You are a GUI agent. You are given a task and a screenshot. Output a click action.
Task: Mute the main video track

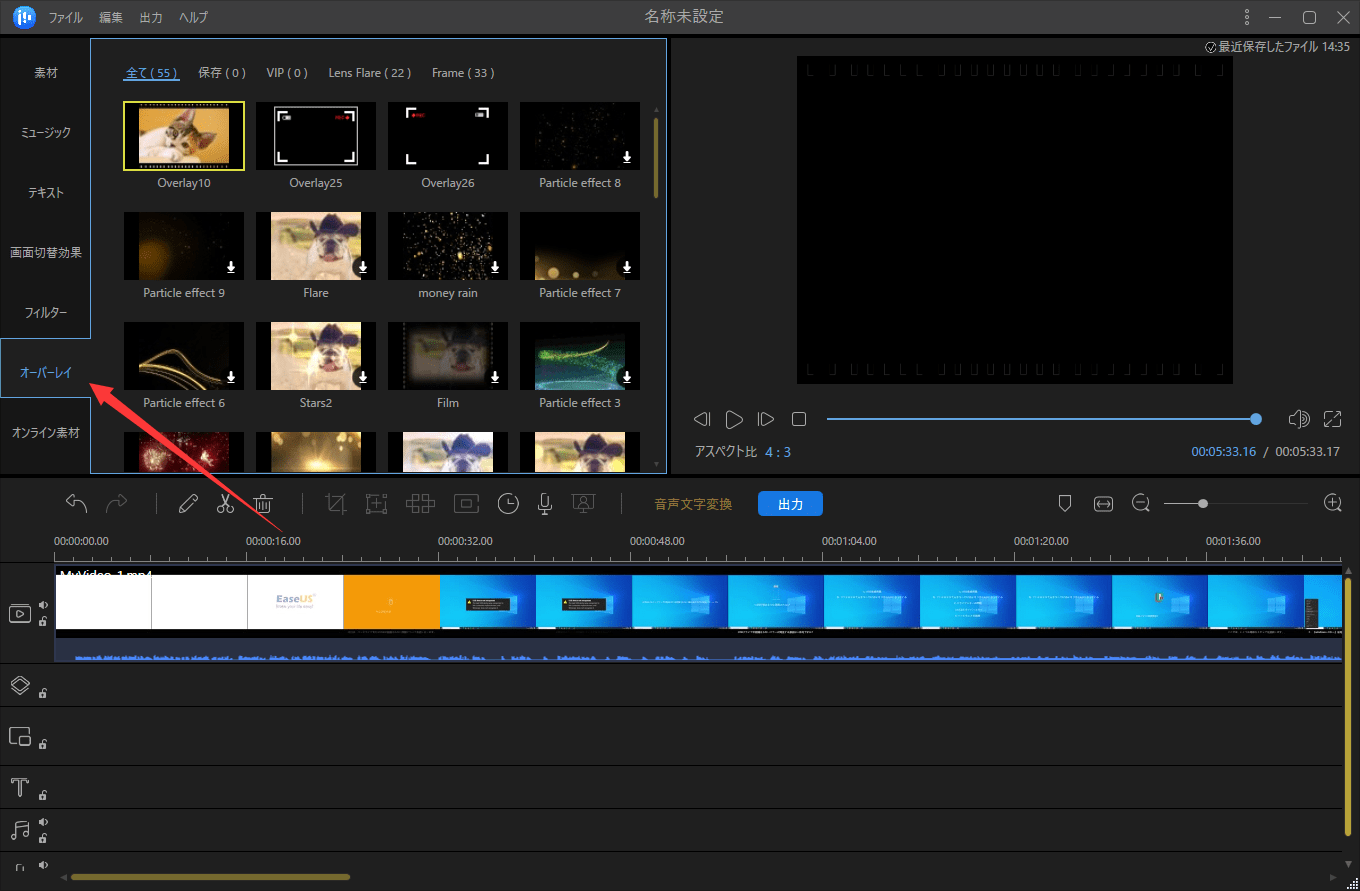(43, 605)
